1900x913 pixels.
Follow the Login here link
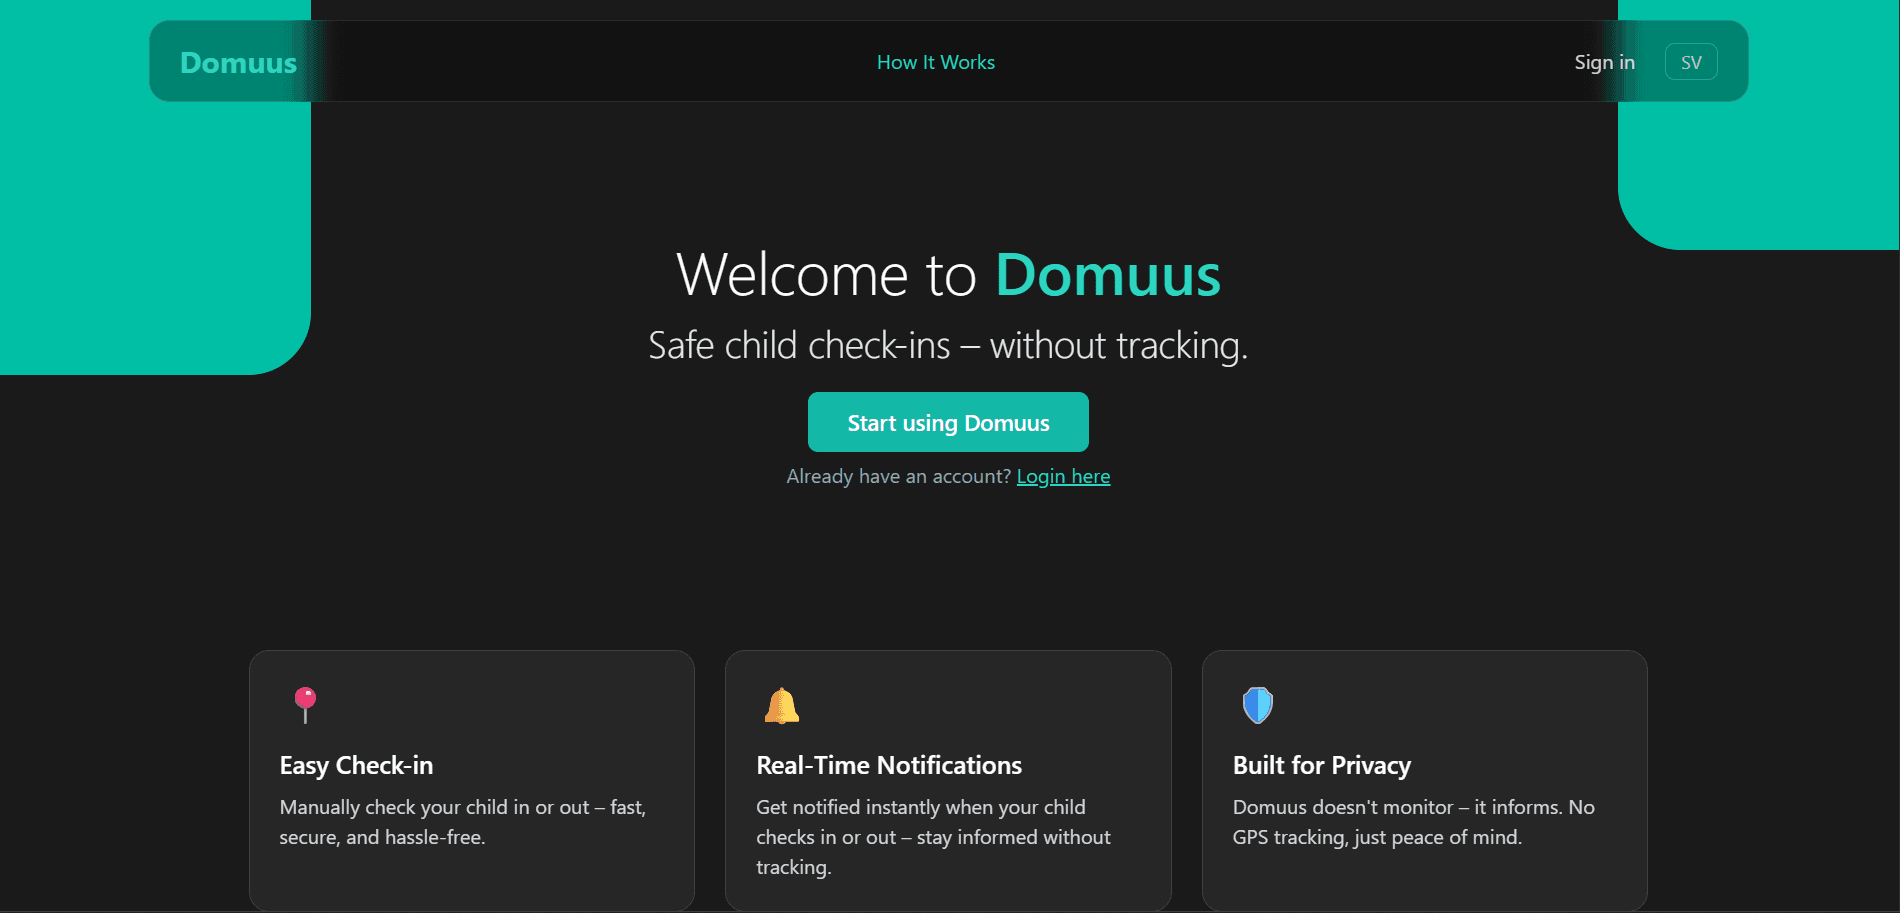[x=1063, y=476]
